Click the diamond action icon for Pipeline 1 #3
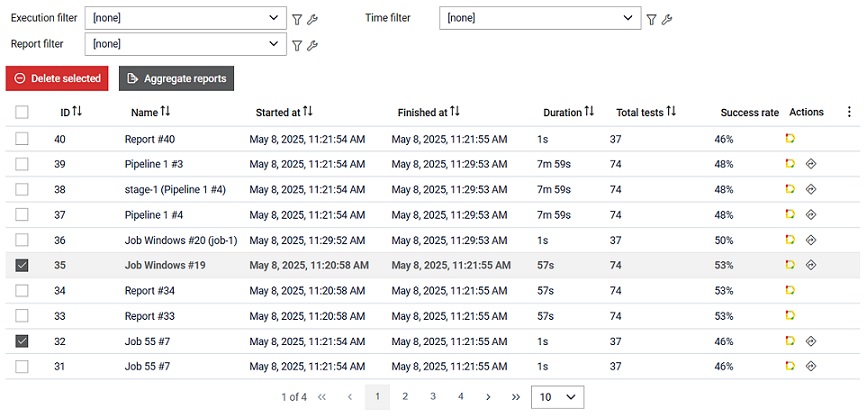 point(811,164)
